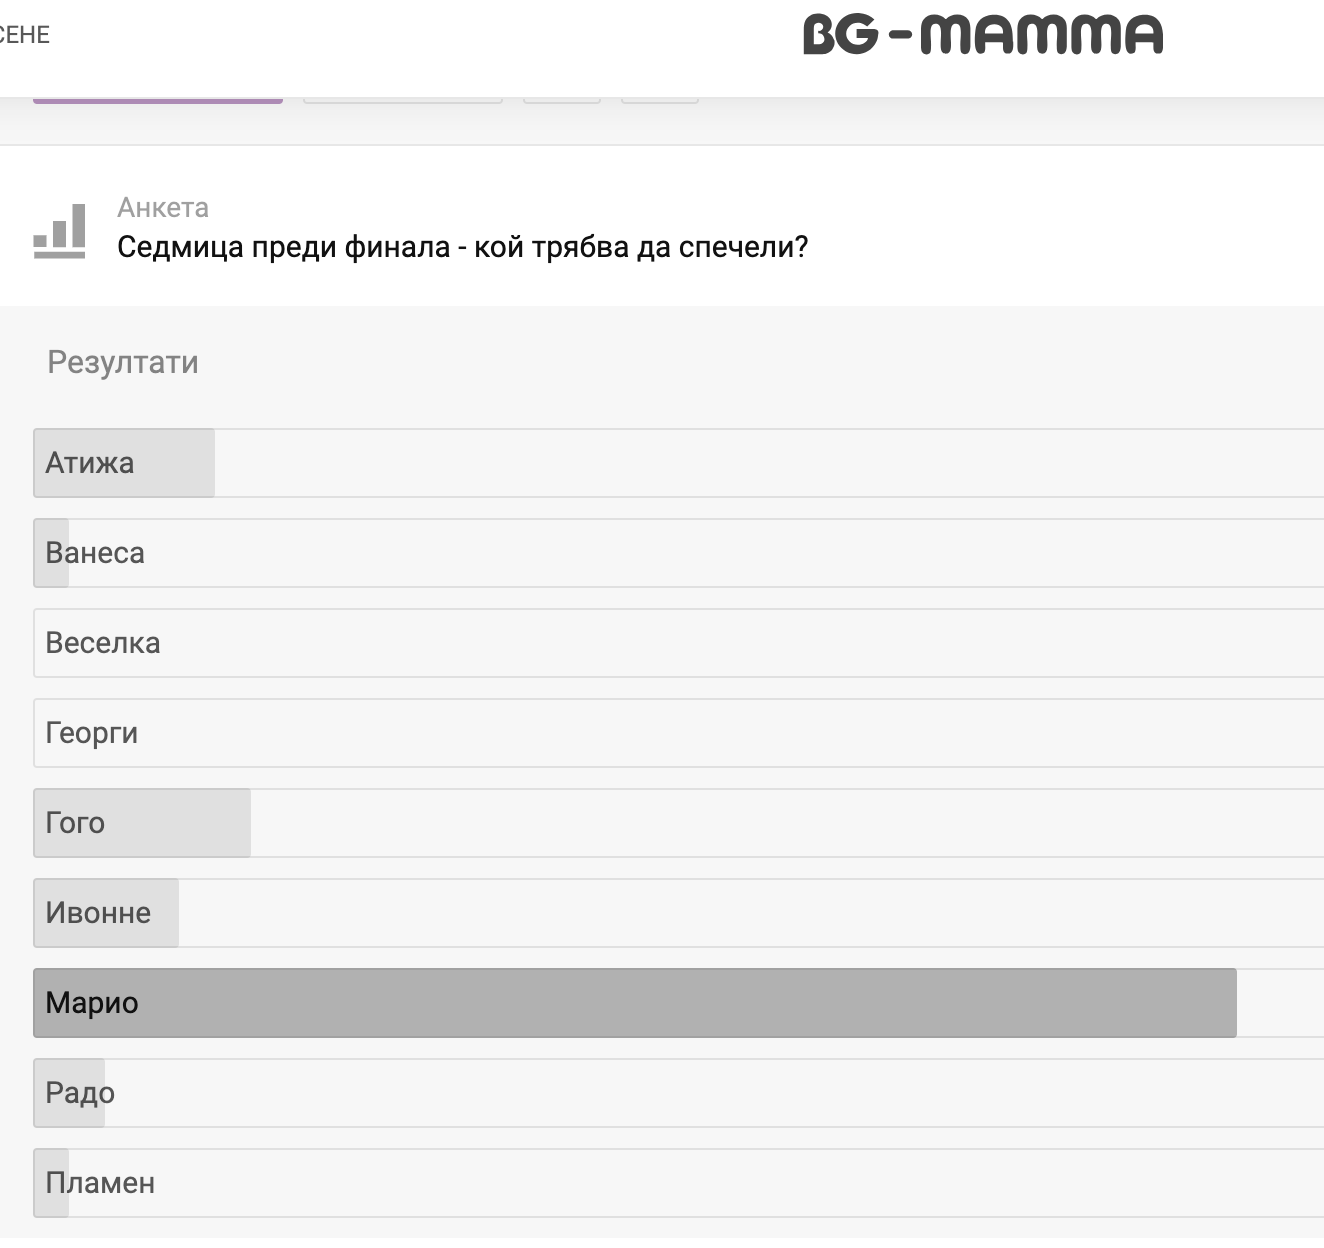Pick the Пламен poll option
Image resolution: width=1324 pixels, height=1248 pixels.
pos(100,1183)
